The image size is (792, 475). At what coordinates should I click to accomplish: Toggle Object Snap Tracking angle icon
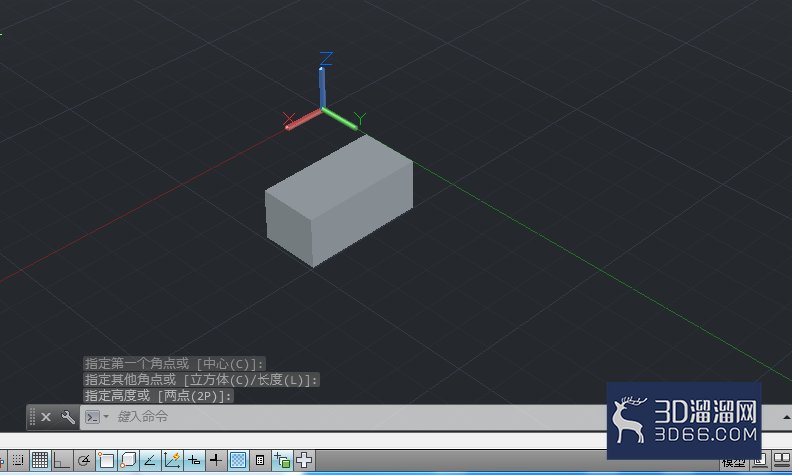point(150,460)
